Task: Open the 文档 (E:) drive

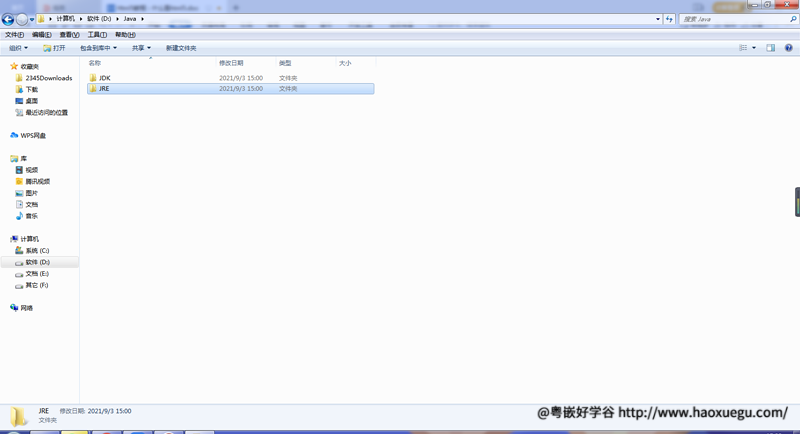Action: pos(37,274)
